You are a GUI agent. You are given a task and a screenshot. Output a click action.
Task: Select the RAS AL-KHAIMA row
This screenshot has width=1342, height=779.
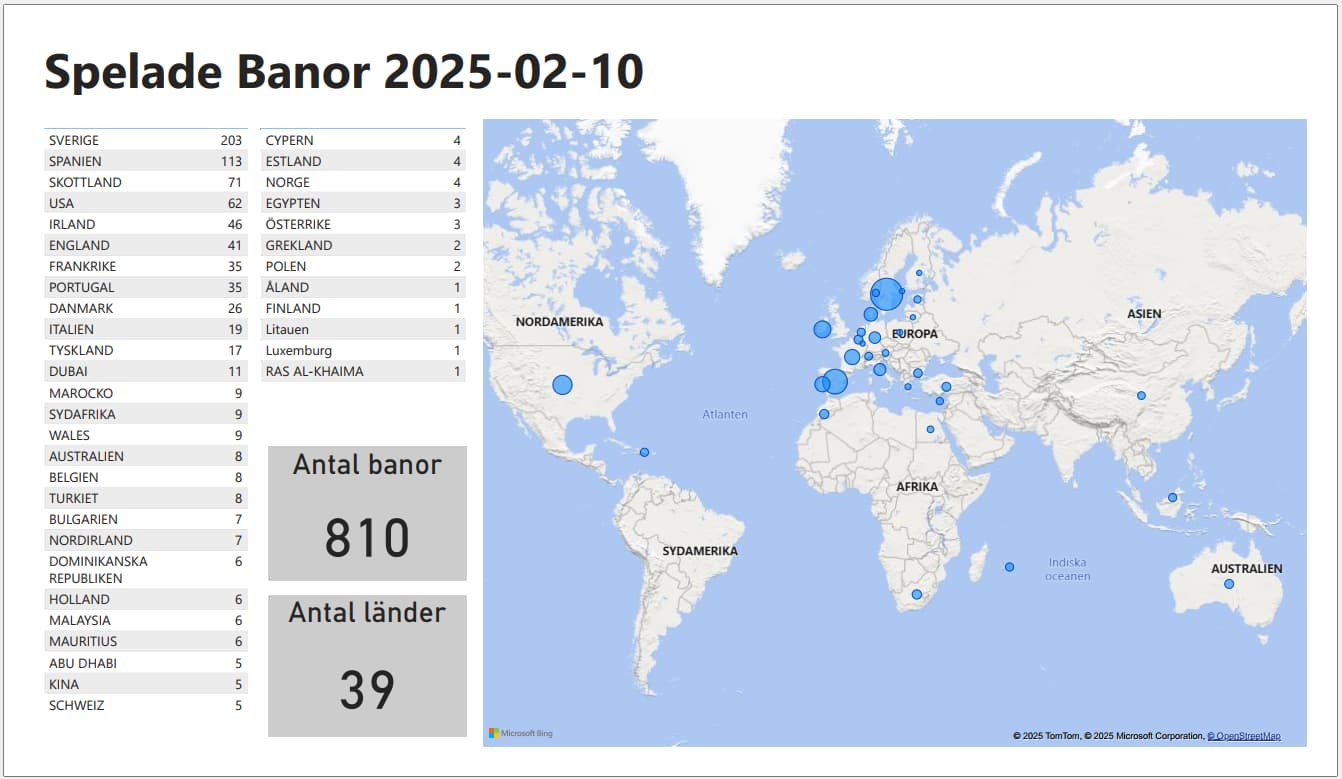click(363, 371)
